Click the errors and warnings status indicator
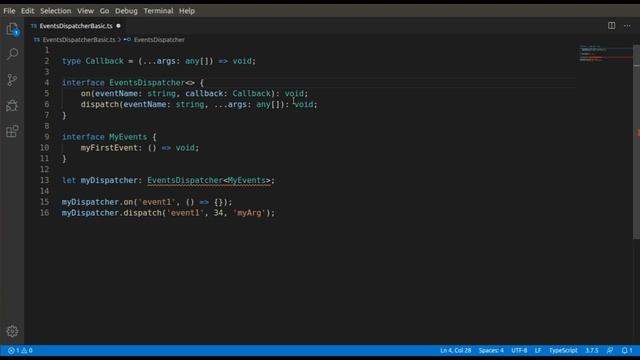 point(20,351)
